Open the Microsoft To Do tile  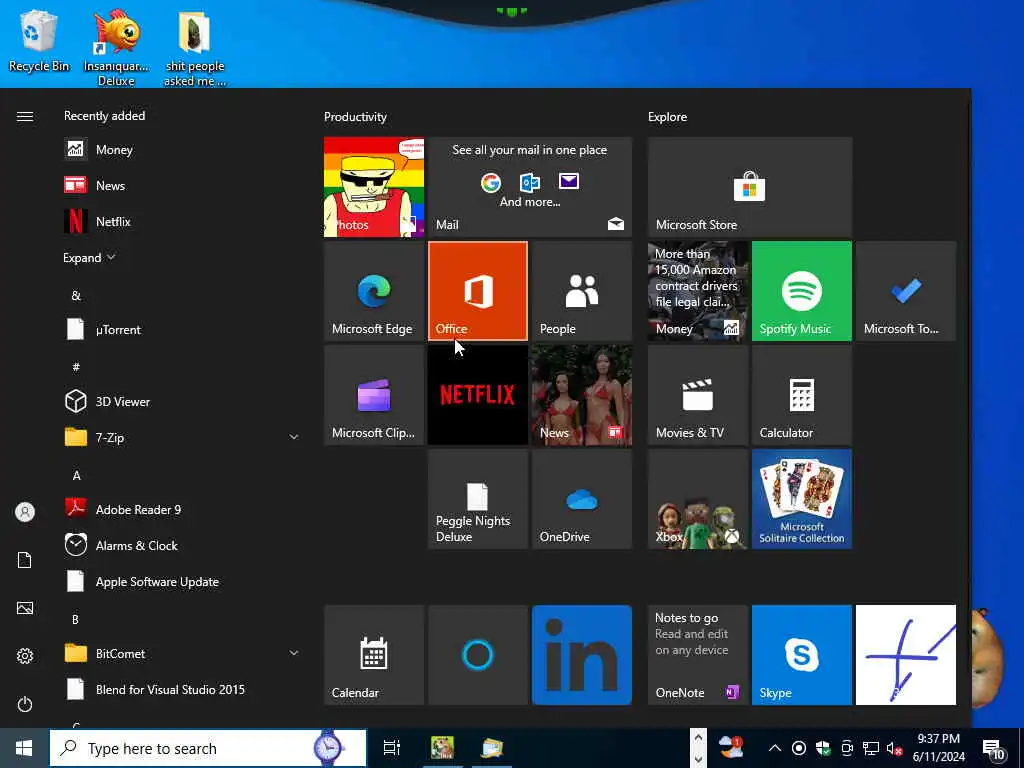(906, 291)
